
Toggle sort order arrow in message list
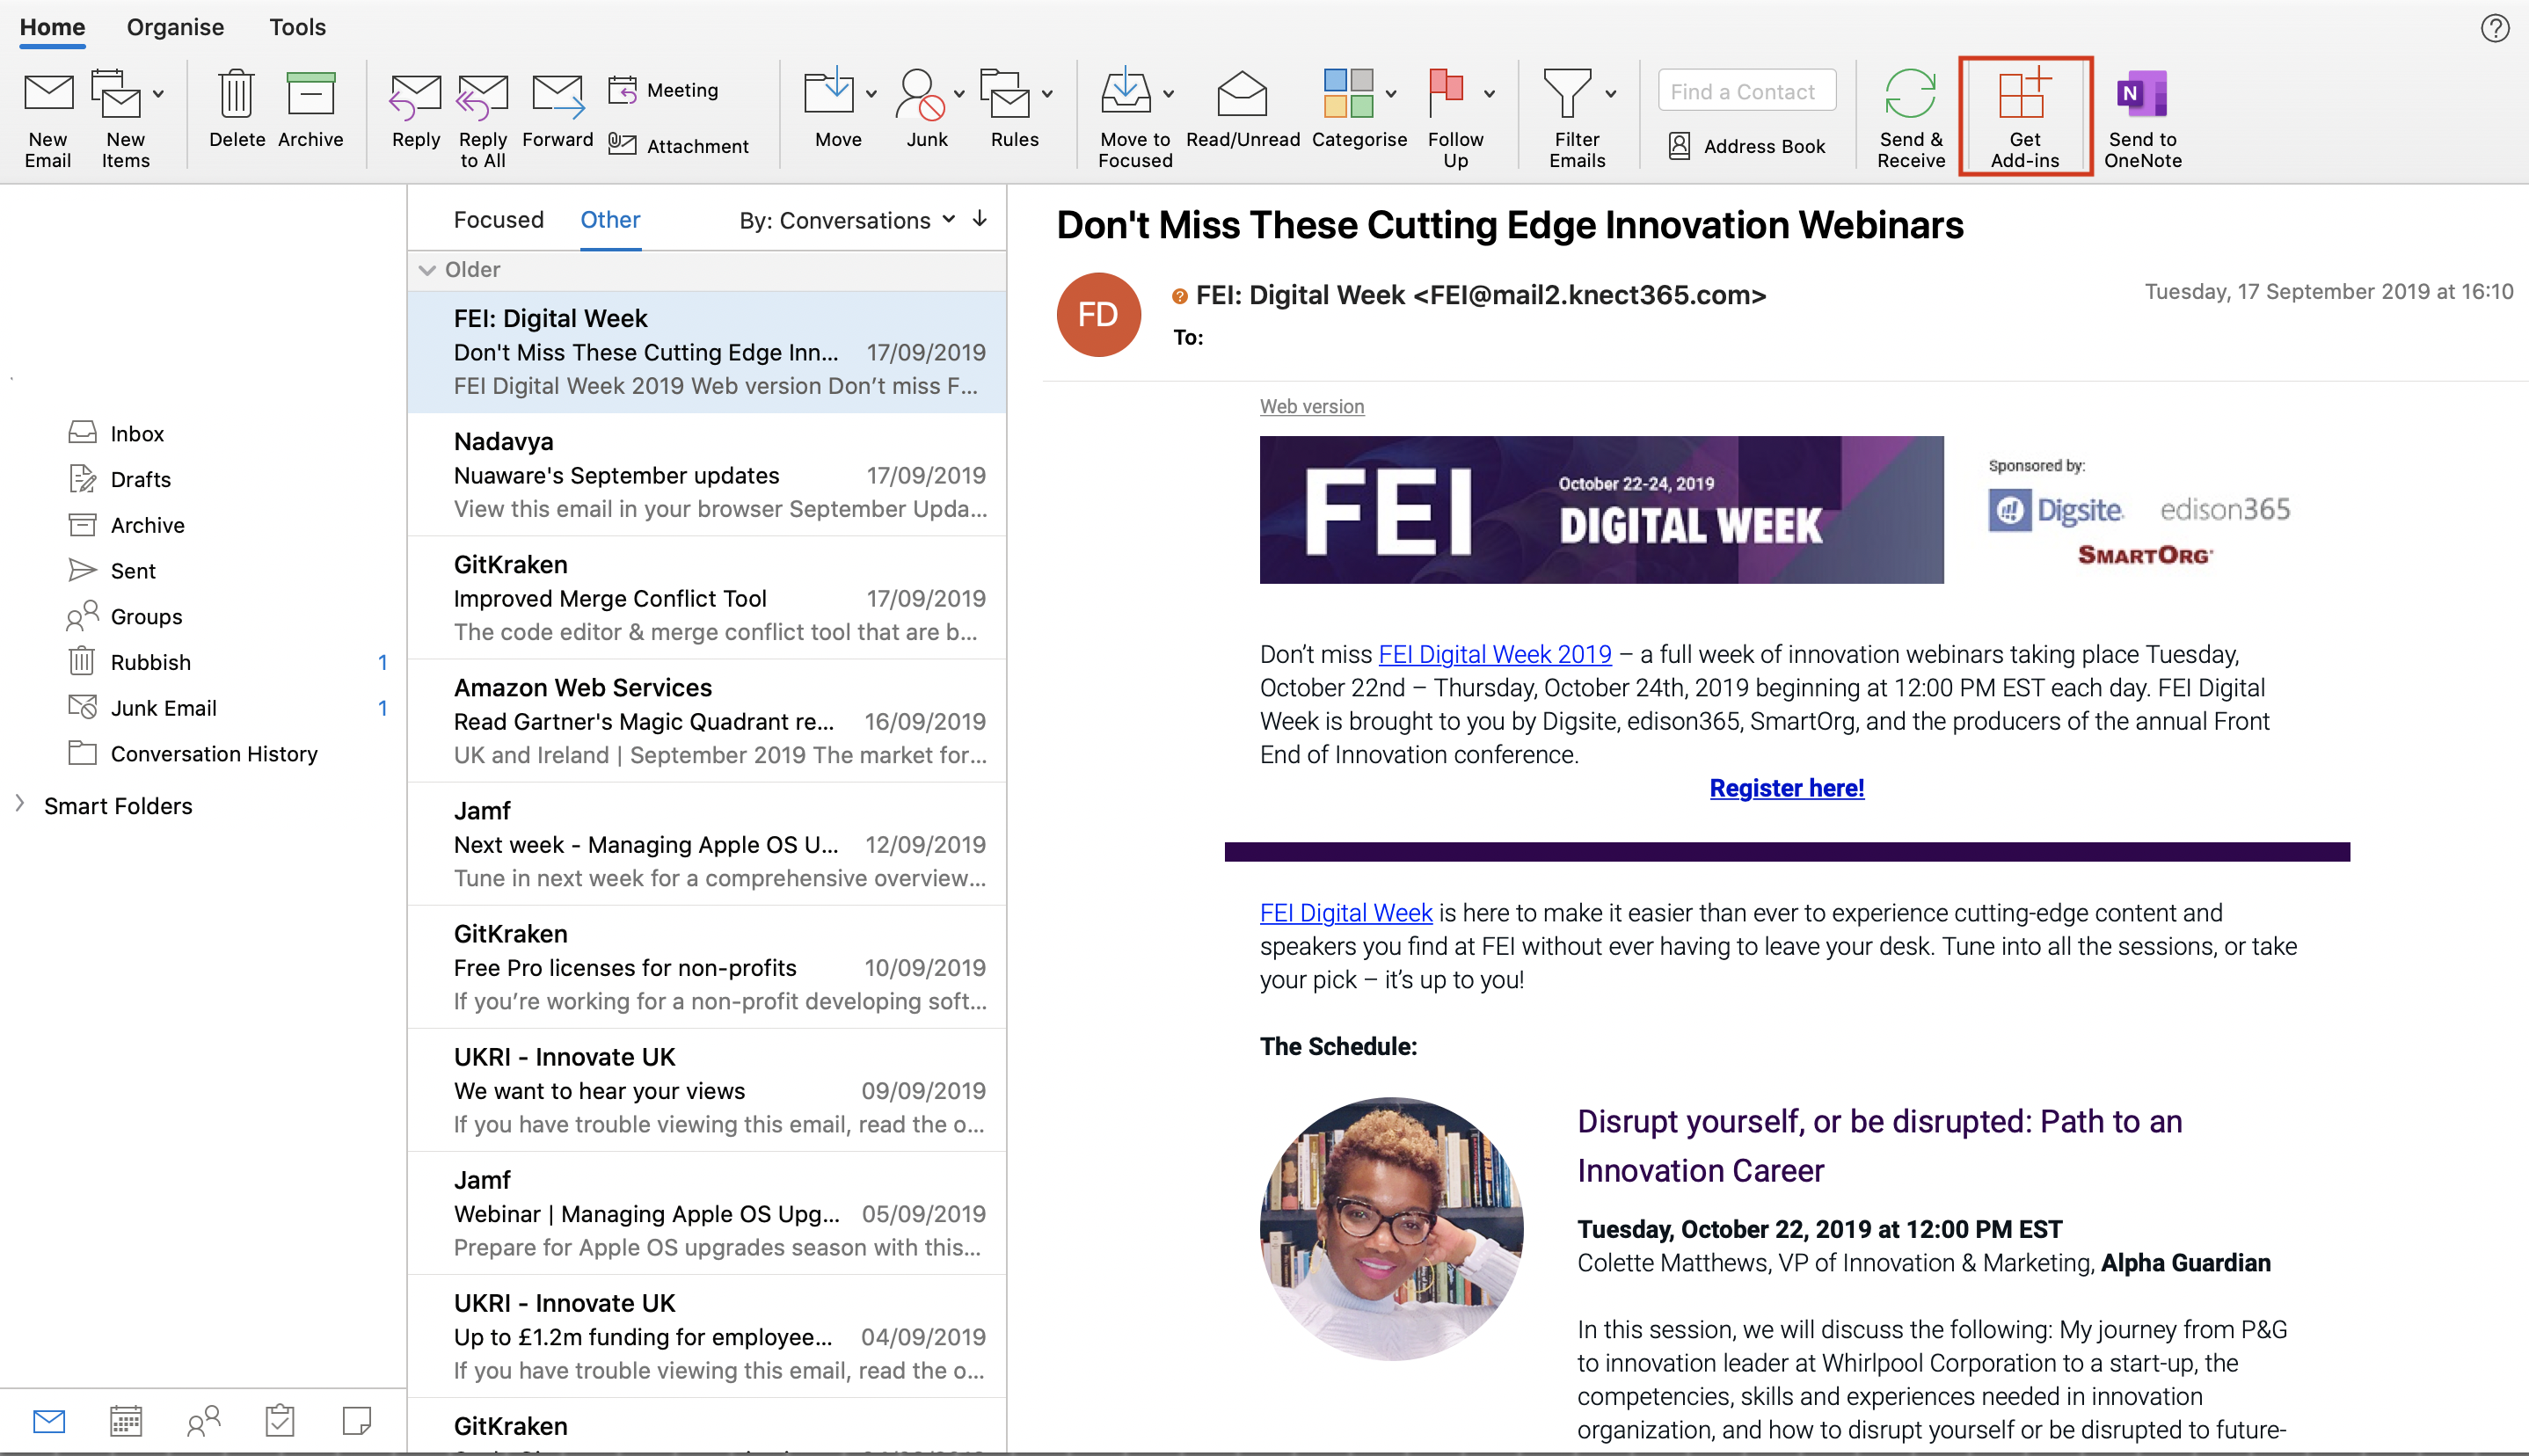(980, 219)
